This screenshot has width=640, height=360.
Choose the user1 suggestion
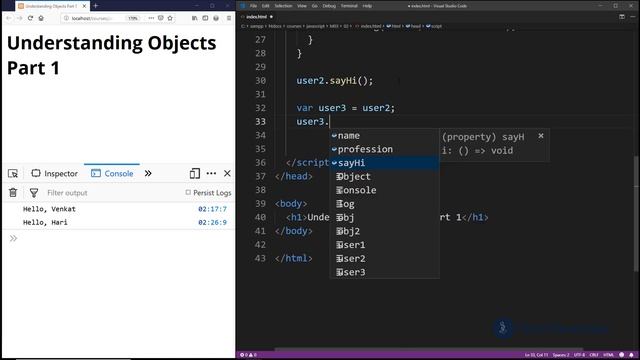[x=384, y=245]
